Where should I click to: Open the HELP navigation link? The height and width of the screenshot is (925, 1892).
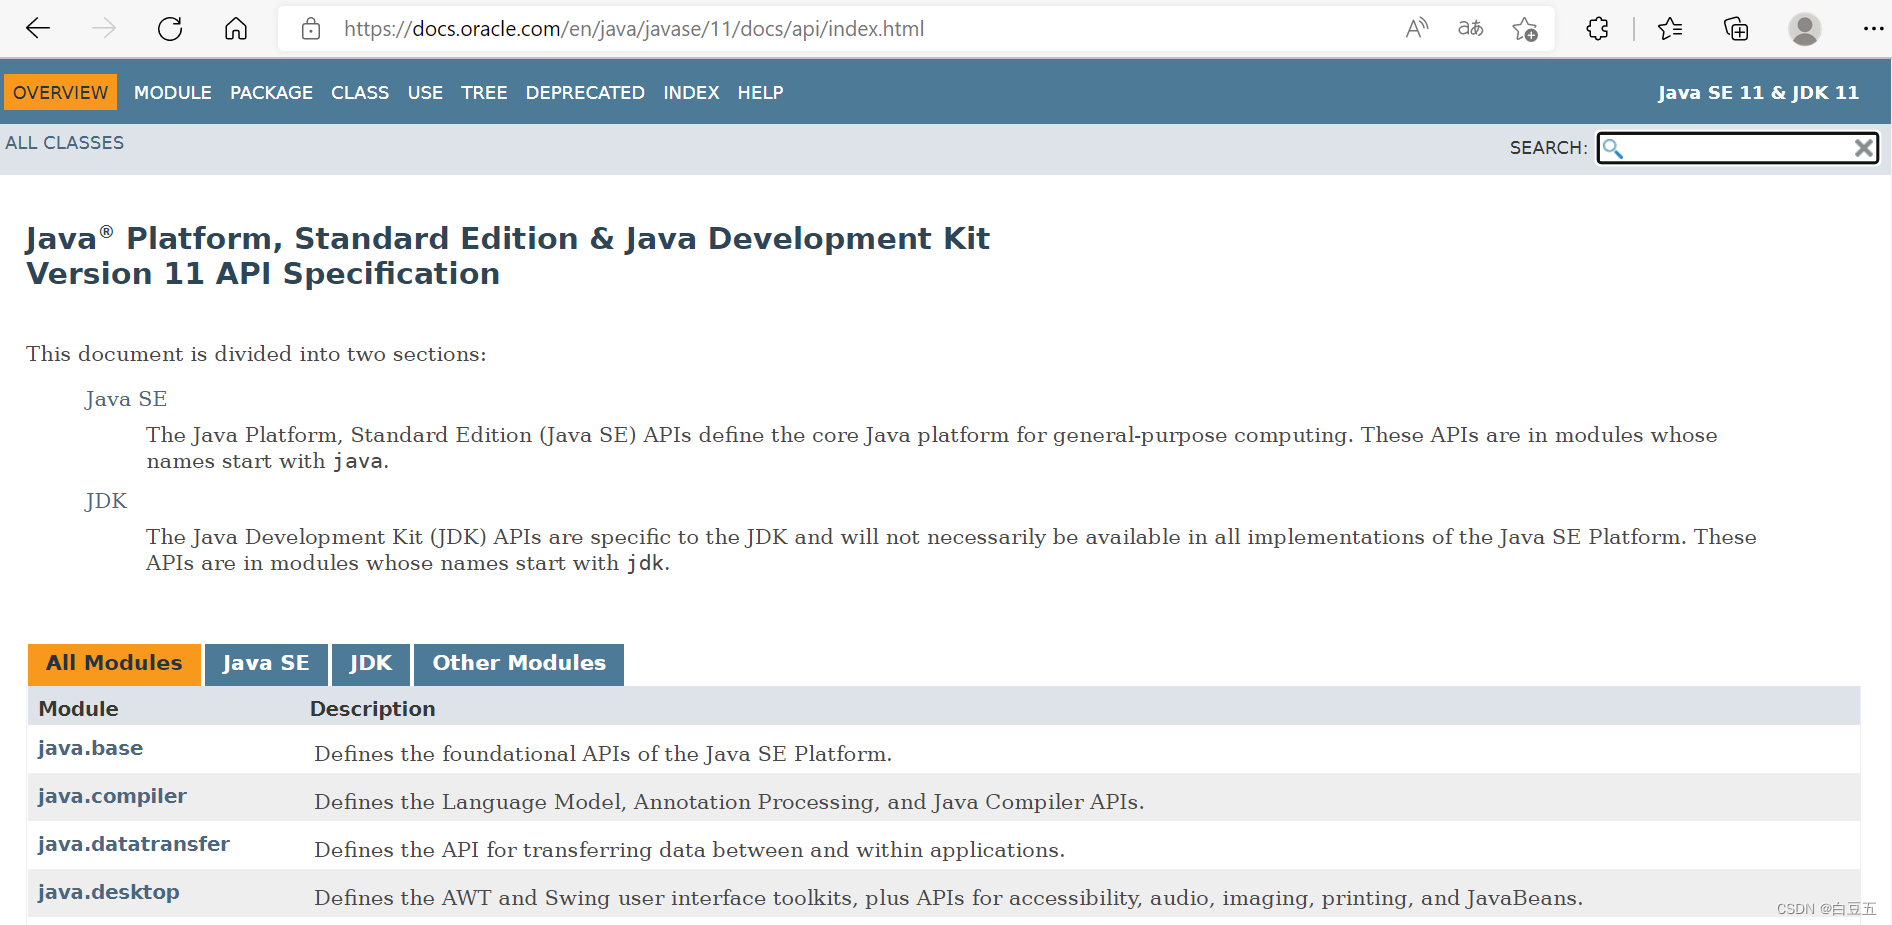760,93
